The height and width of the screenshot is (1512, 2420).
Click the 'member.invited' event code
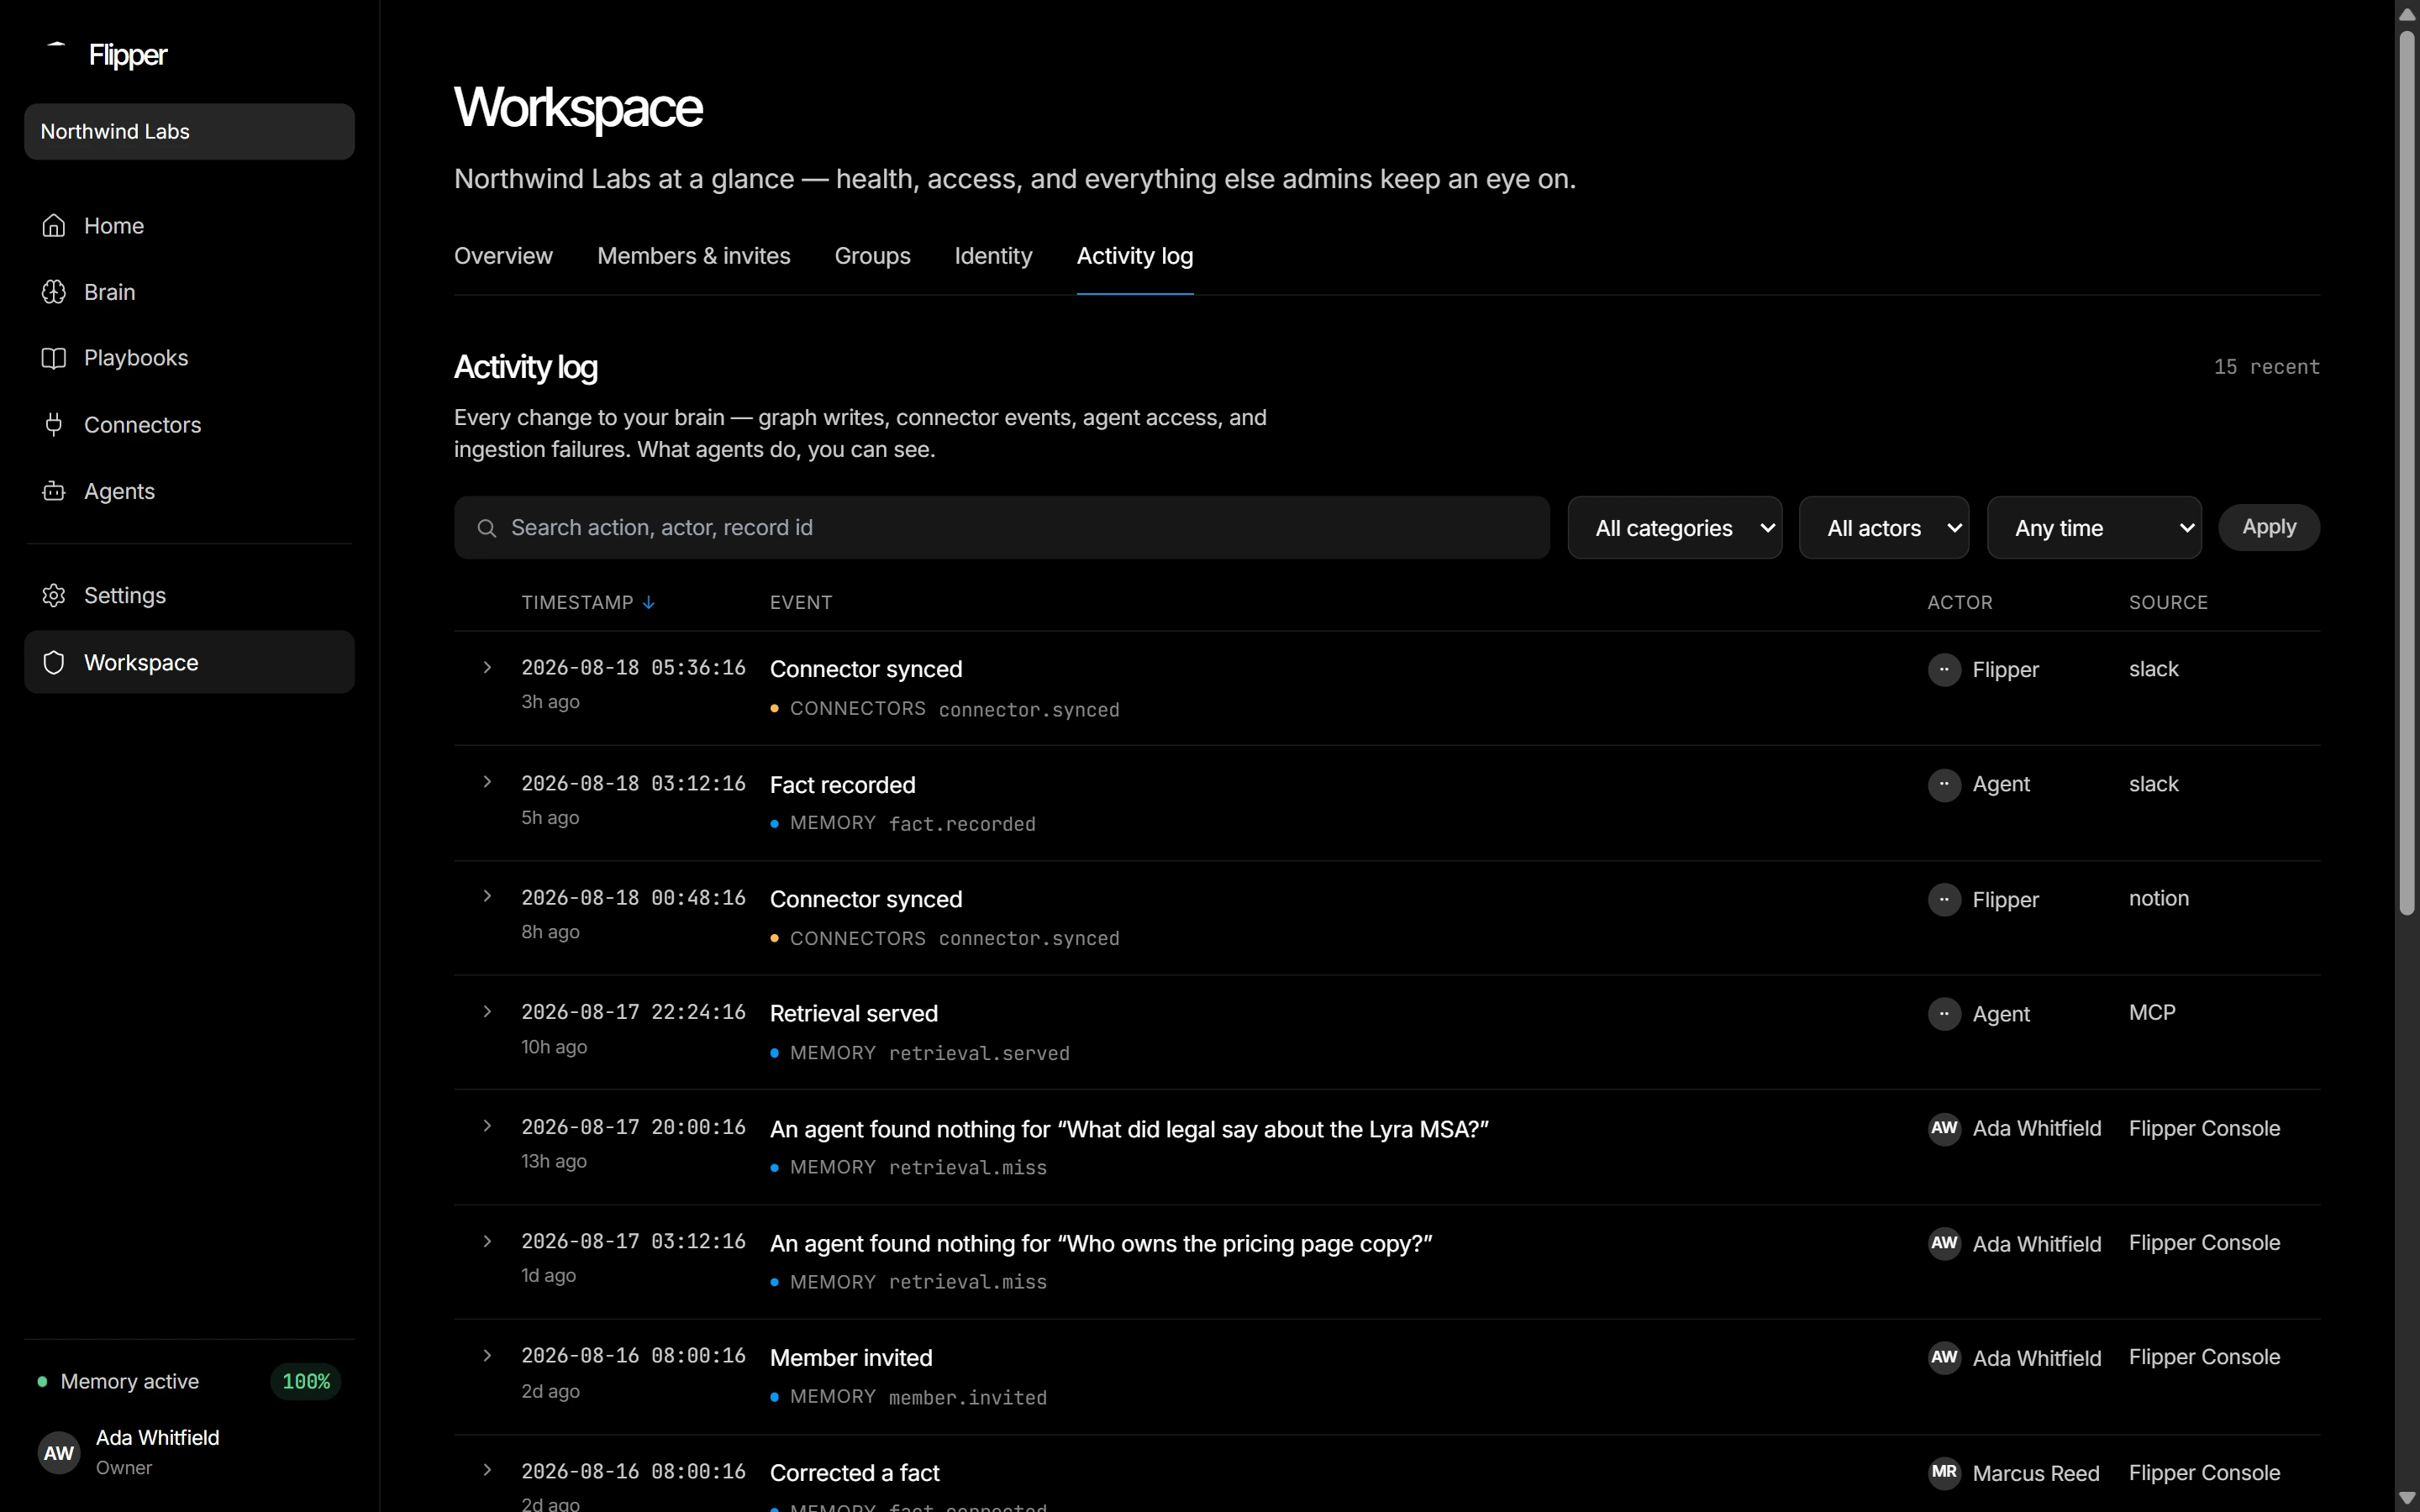coord(968,1398)
